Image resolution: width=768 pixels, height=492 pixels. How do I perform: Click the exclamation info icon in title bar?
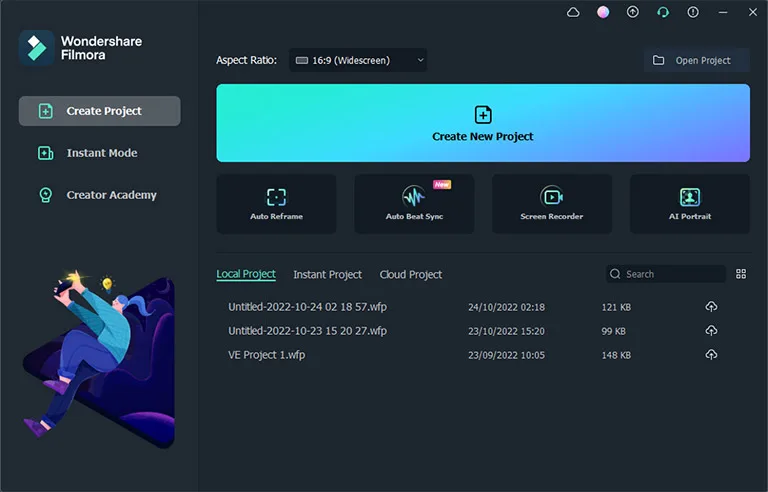[x=693, y=12]
